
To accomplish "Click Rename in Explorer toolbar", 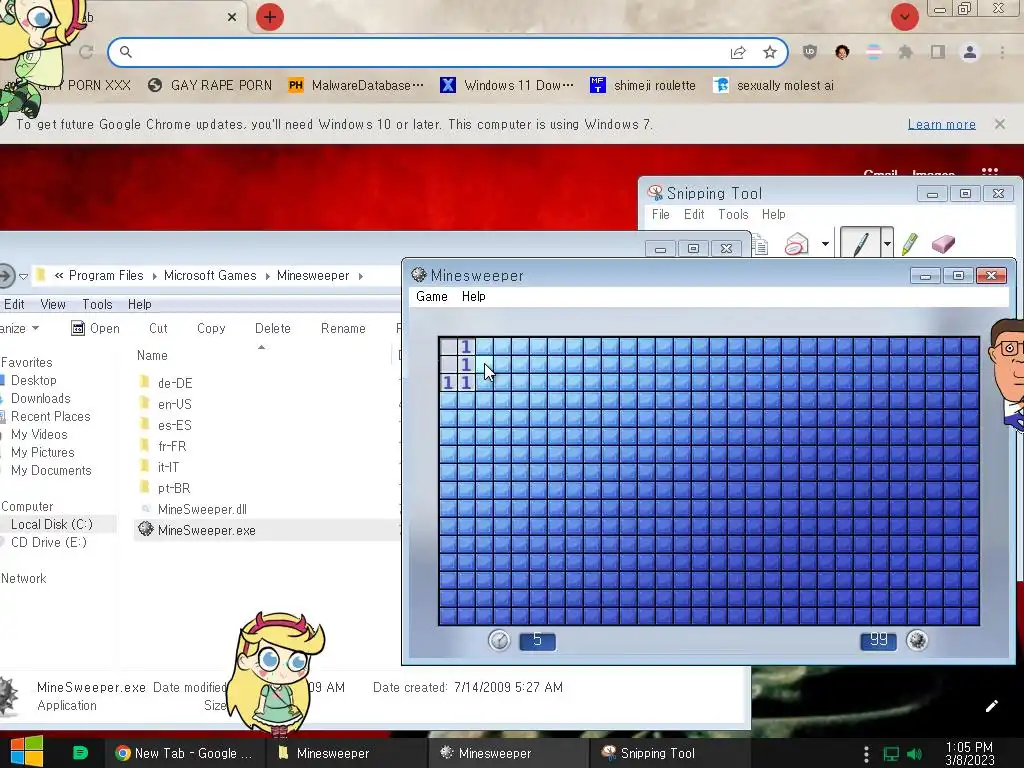I will 343,328.
